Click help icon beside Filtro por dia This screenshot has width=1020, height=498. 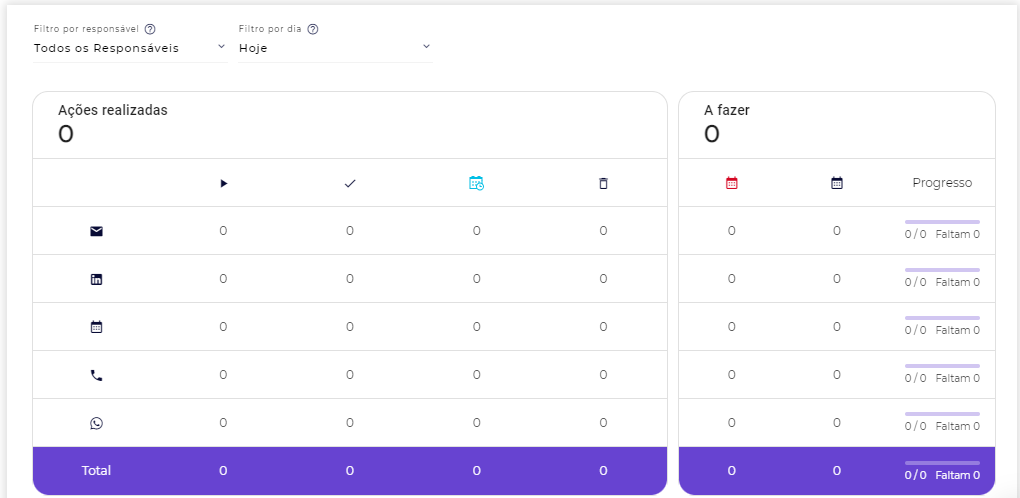[313, 29]
